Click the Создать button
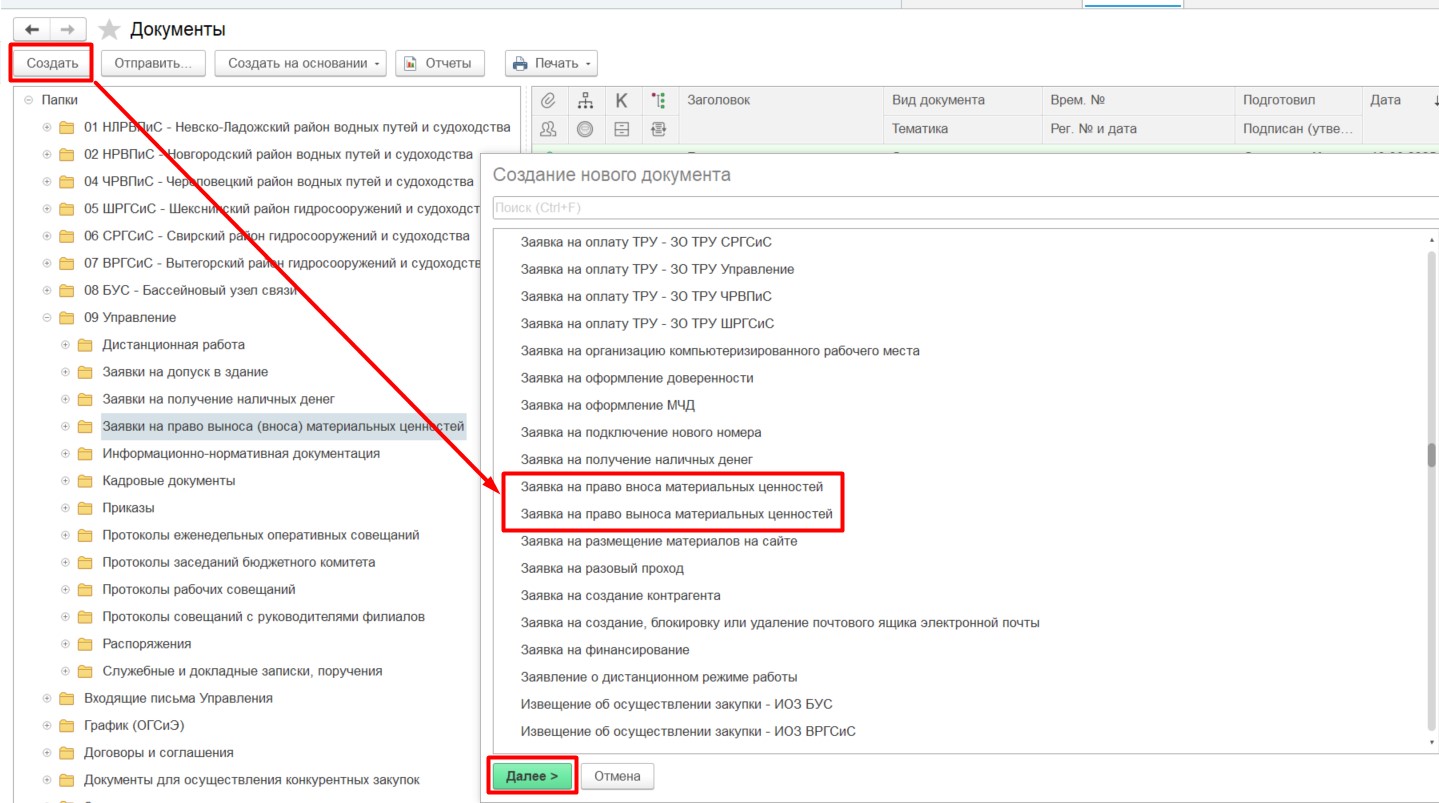1439x803 pixels. click(x=52, y=63)
